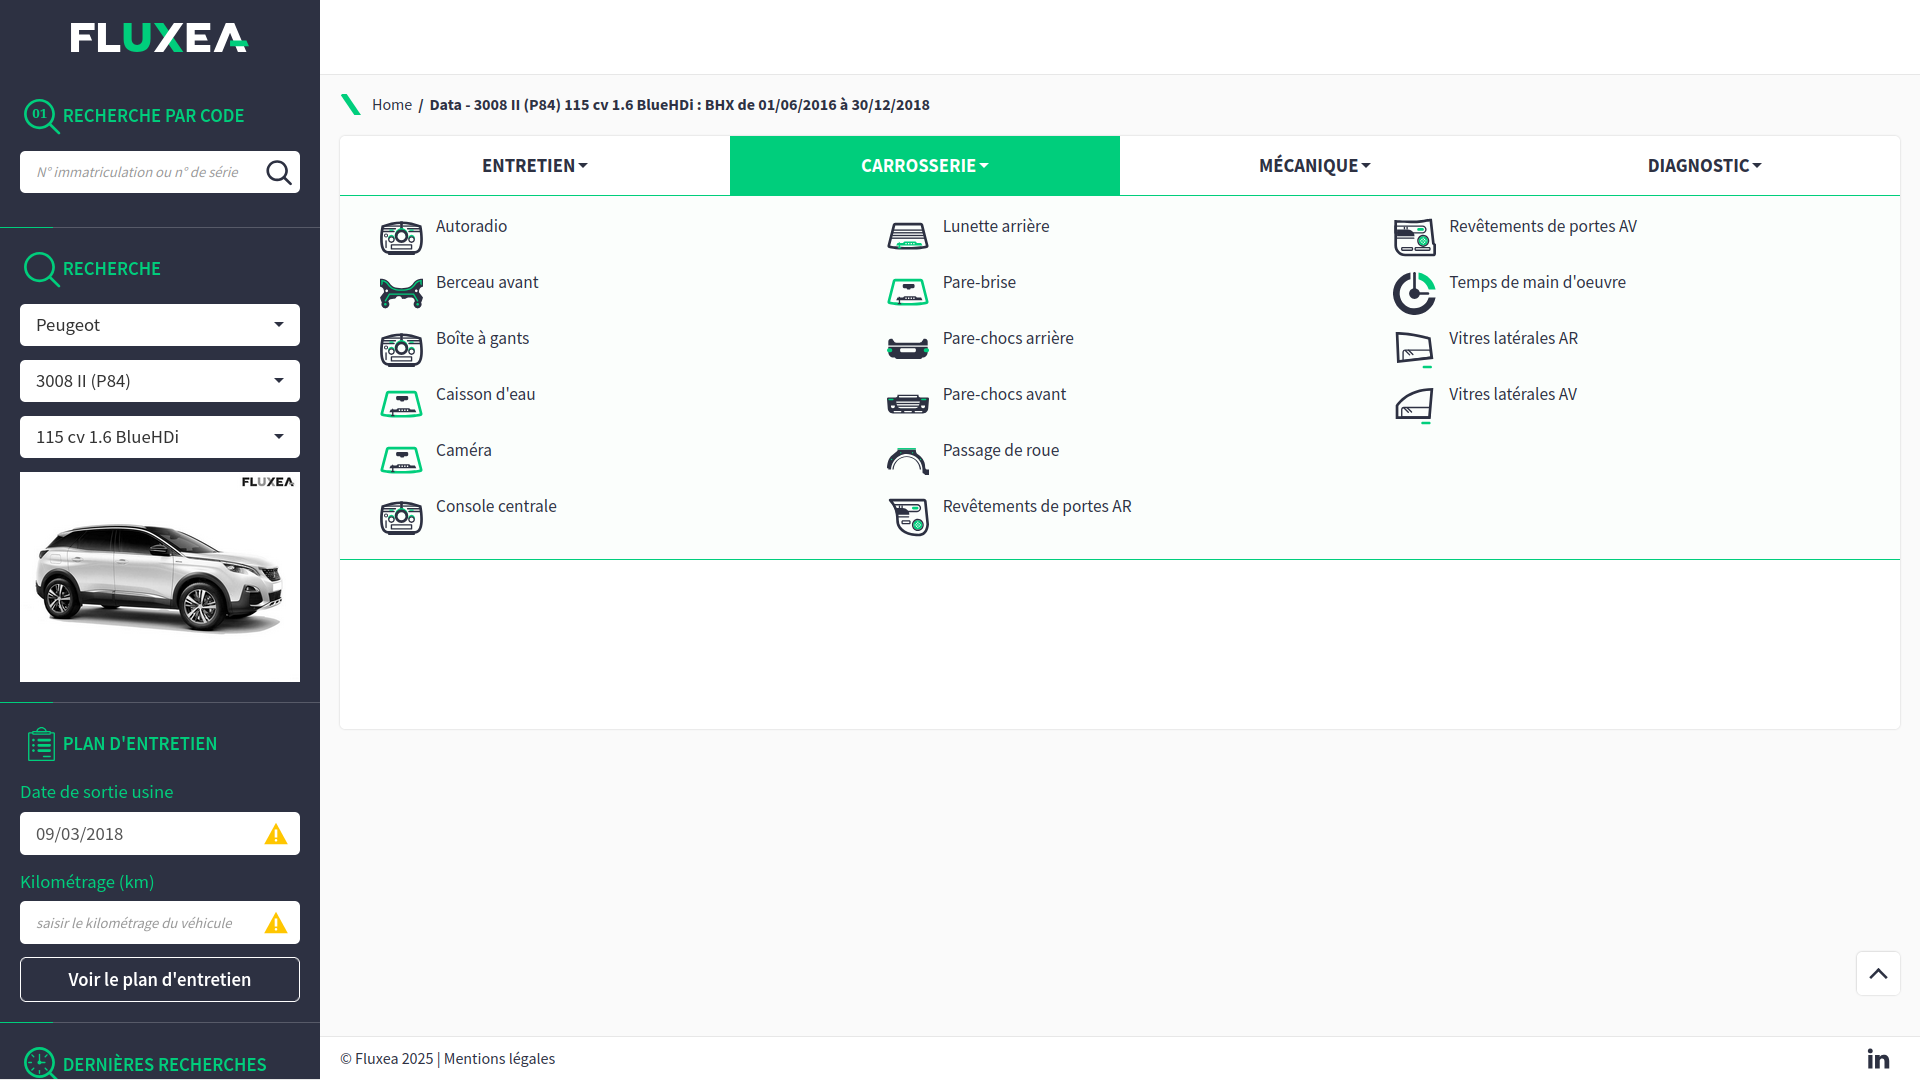Image resolution: width=1920 pixels, height=1080 pixels.
Task: Click the Passage de roue icon
Action: pos(908,461)
